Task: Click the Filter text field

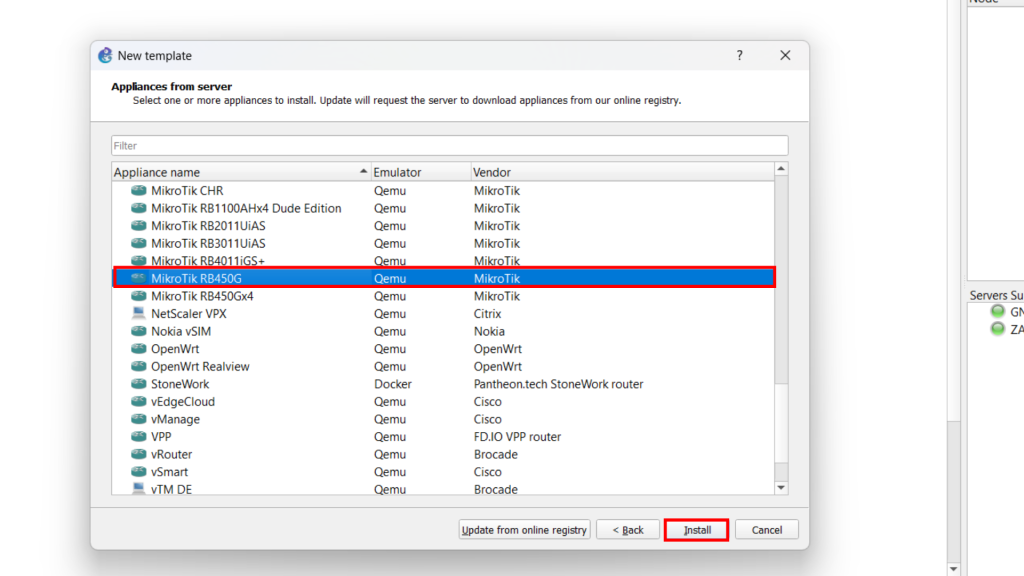Action: click(x=449, y=146)
